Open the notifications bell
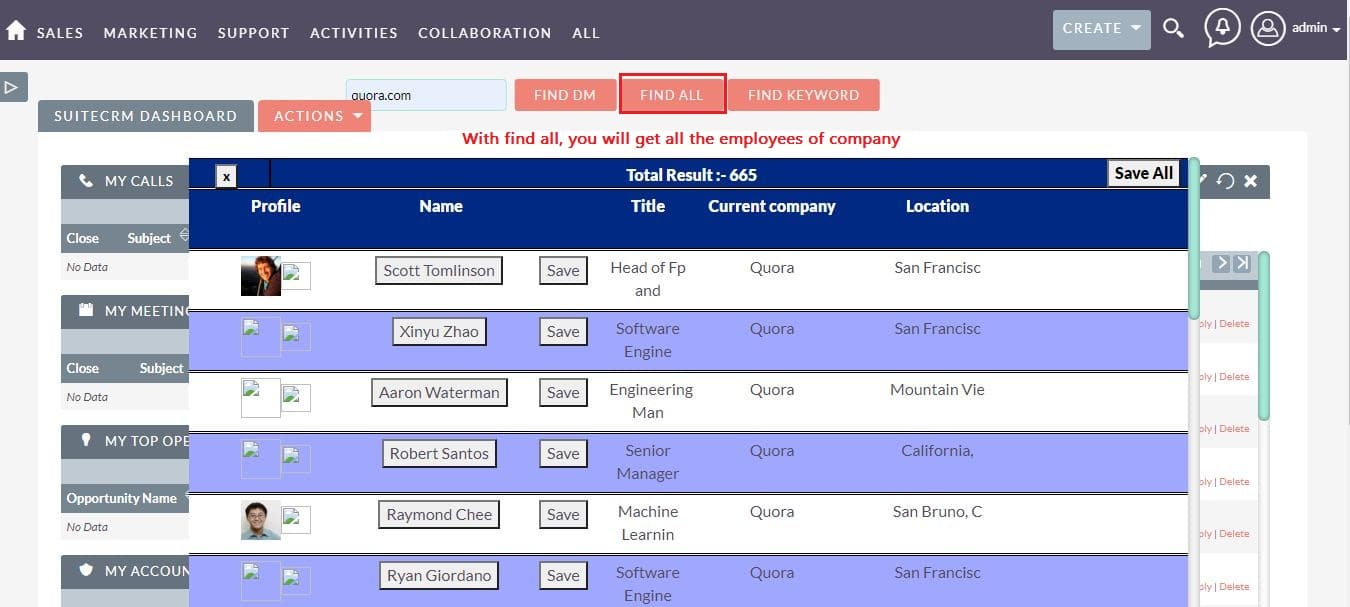1350x607 pixels. (1222, 28)
